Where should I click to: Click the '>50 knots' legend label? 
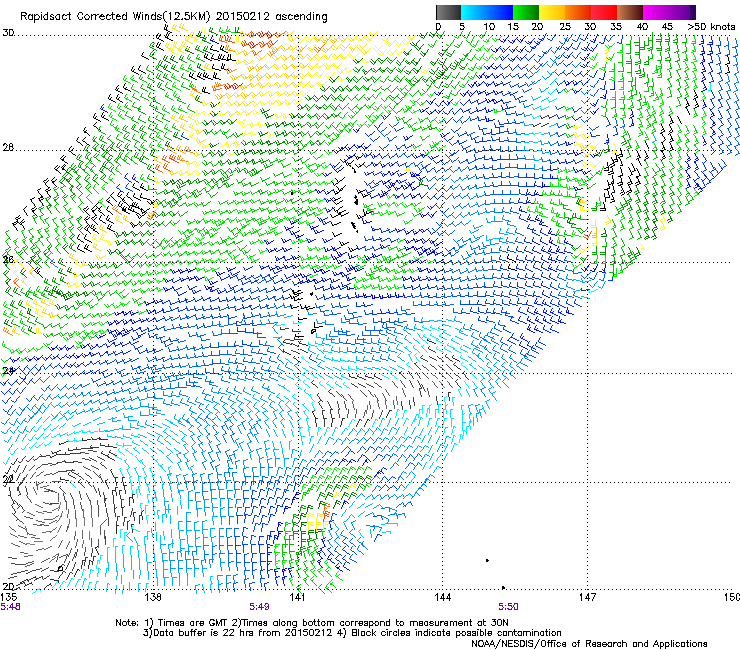[711, 27]
